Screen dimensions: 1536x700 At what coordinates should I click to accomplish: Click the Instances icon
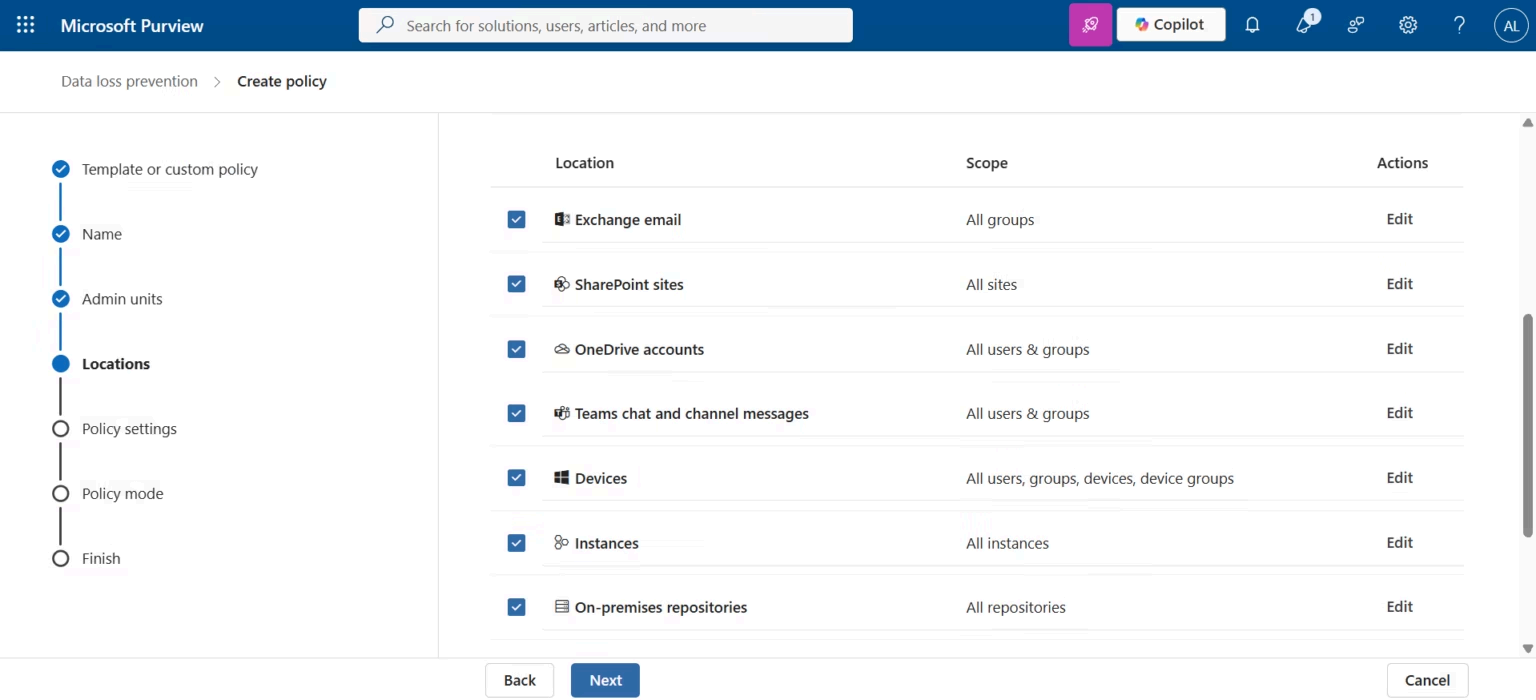coord(562,543)
